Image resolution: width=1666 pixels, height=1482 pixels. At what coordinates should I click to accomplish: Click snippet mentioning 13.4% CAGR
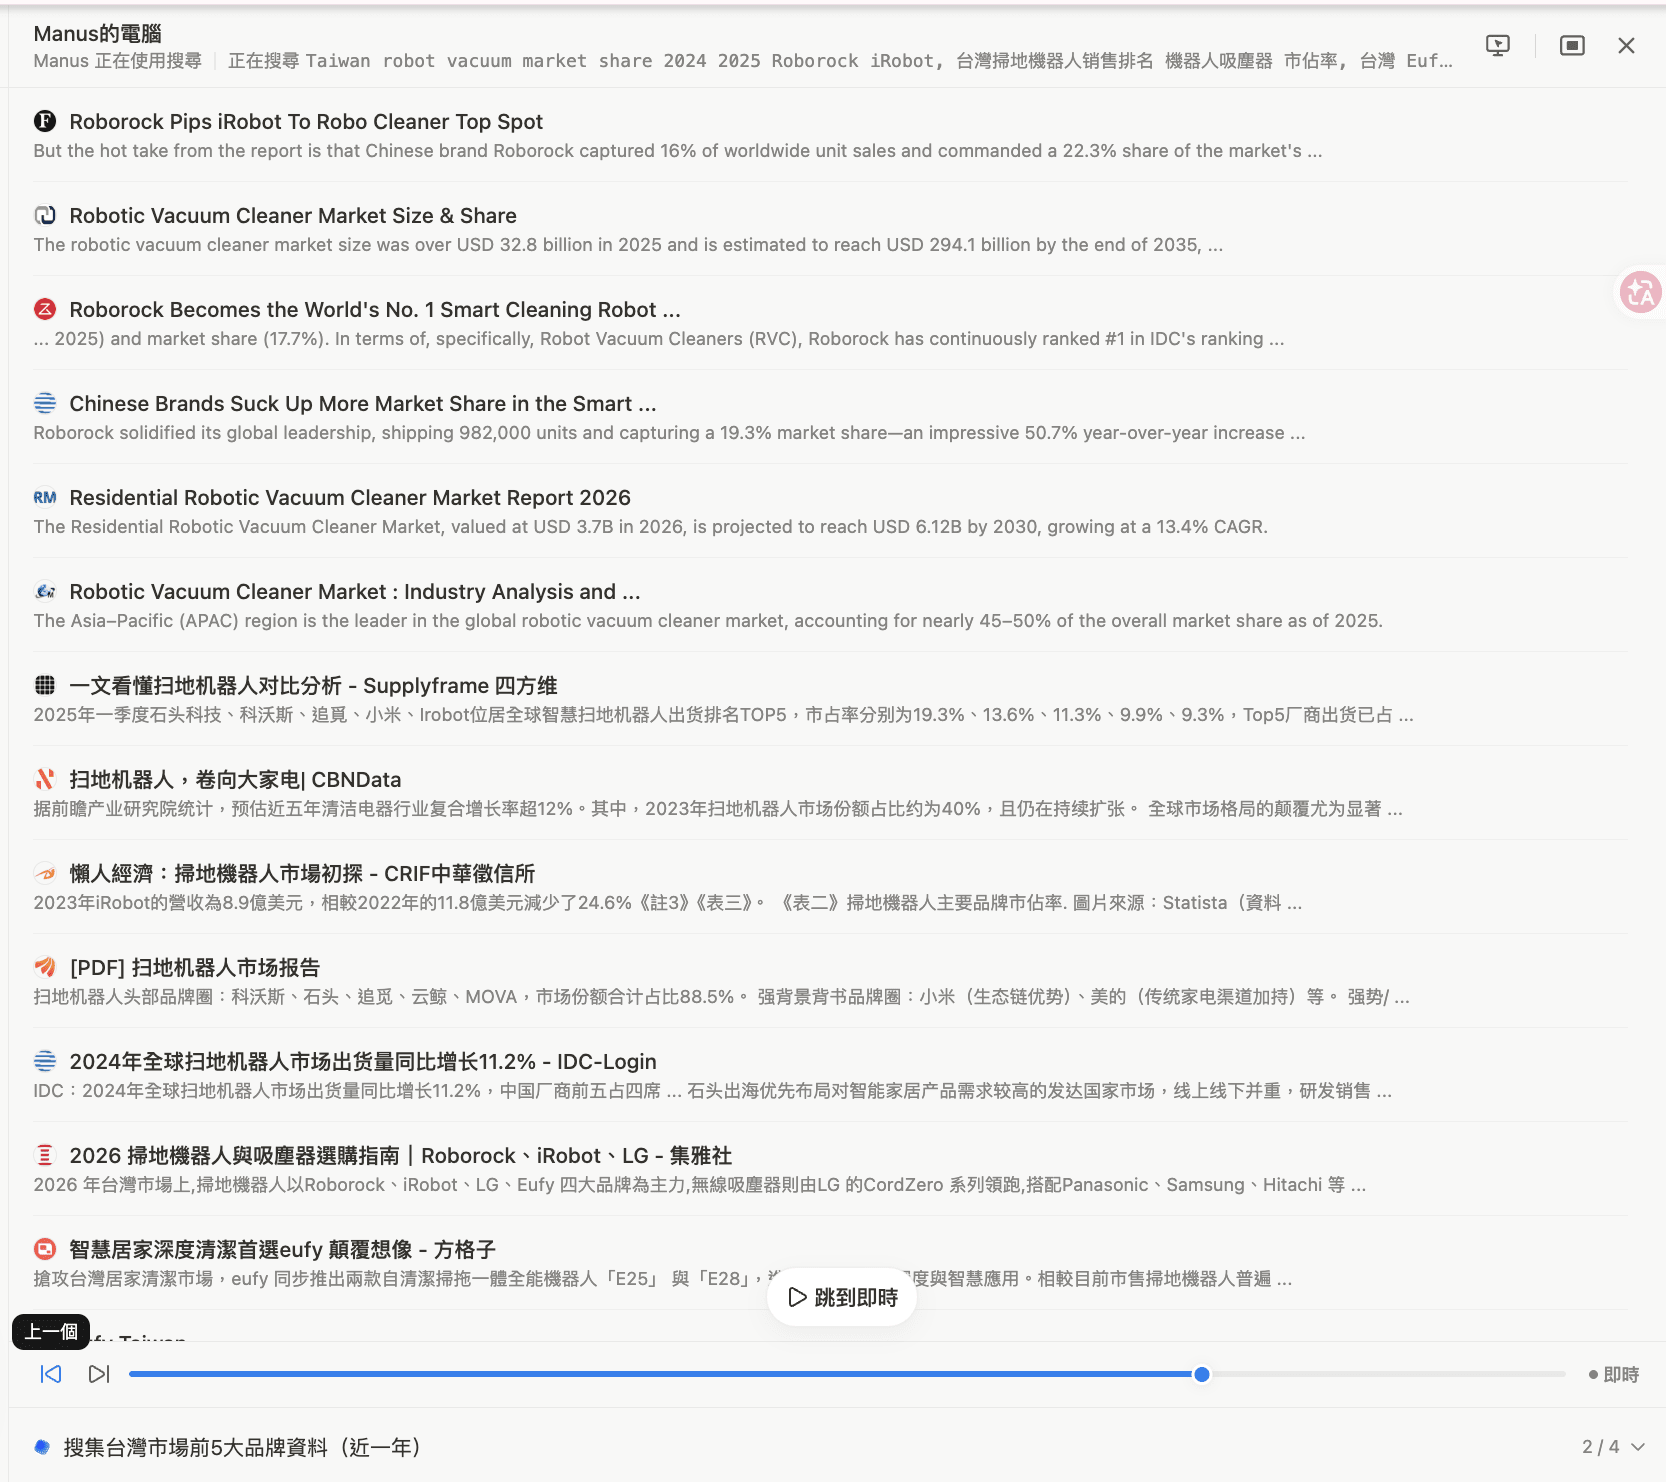tap(650, 527)
